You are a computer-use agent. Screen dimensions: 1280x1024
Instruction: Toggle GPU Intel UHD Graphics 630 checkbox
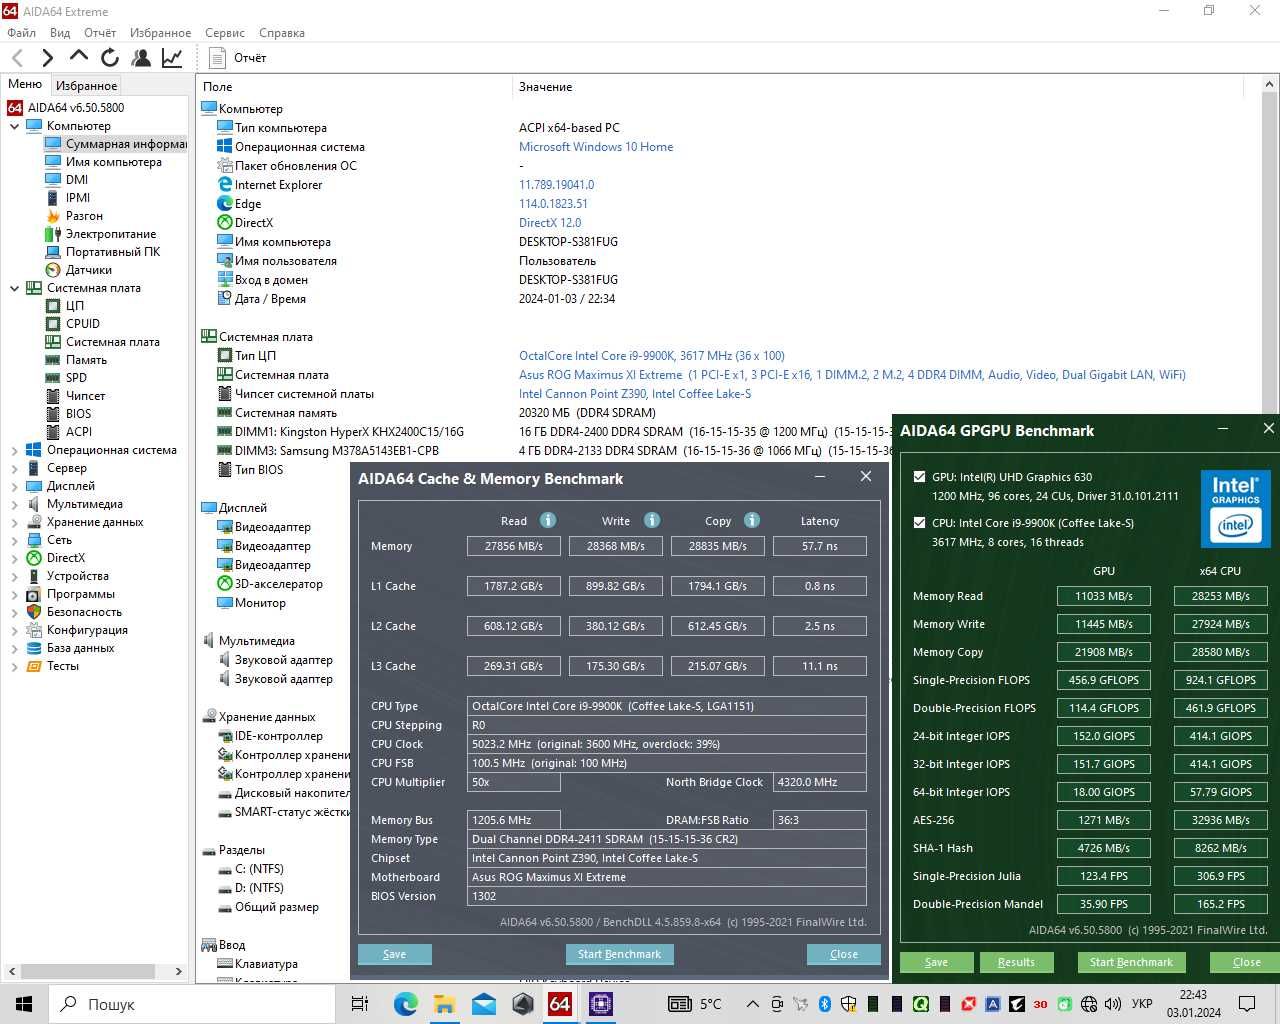[919, 477]
